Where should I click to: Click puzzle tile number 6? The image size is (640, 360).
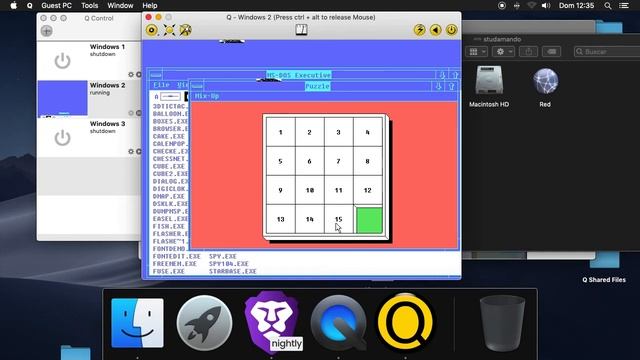[x=309, y=161]
